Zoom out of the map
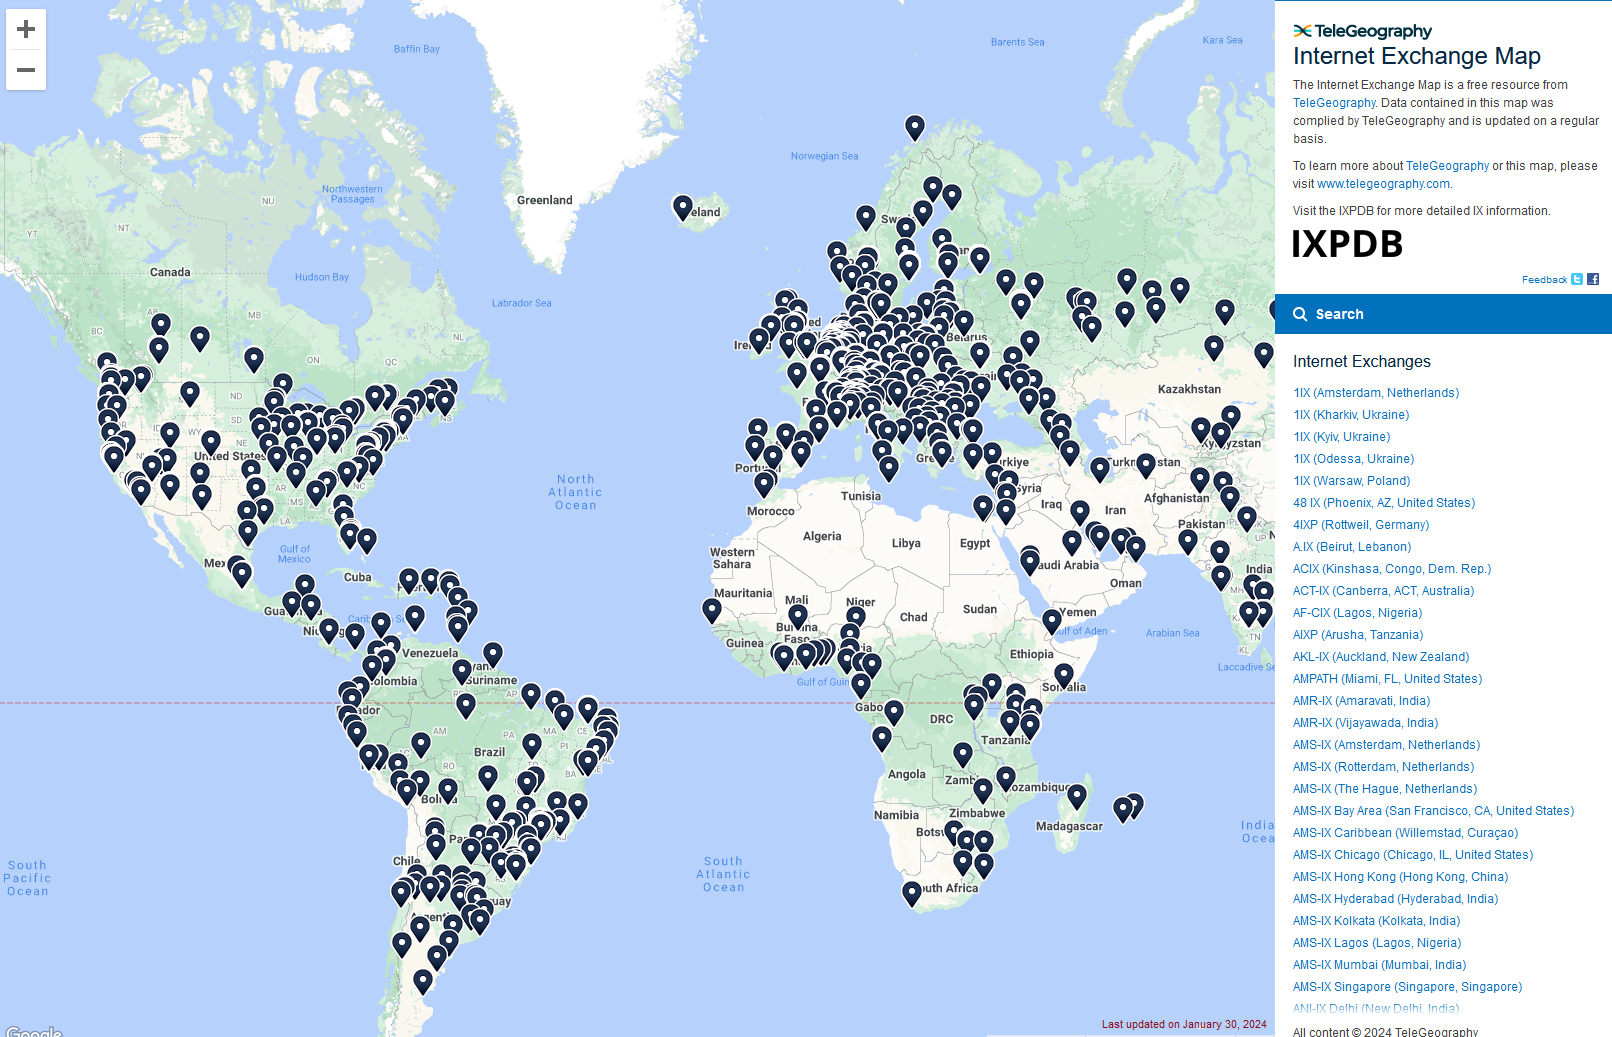Viewport: 1612px width, 1037px height. 26,70
